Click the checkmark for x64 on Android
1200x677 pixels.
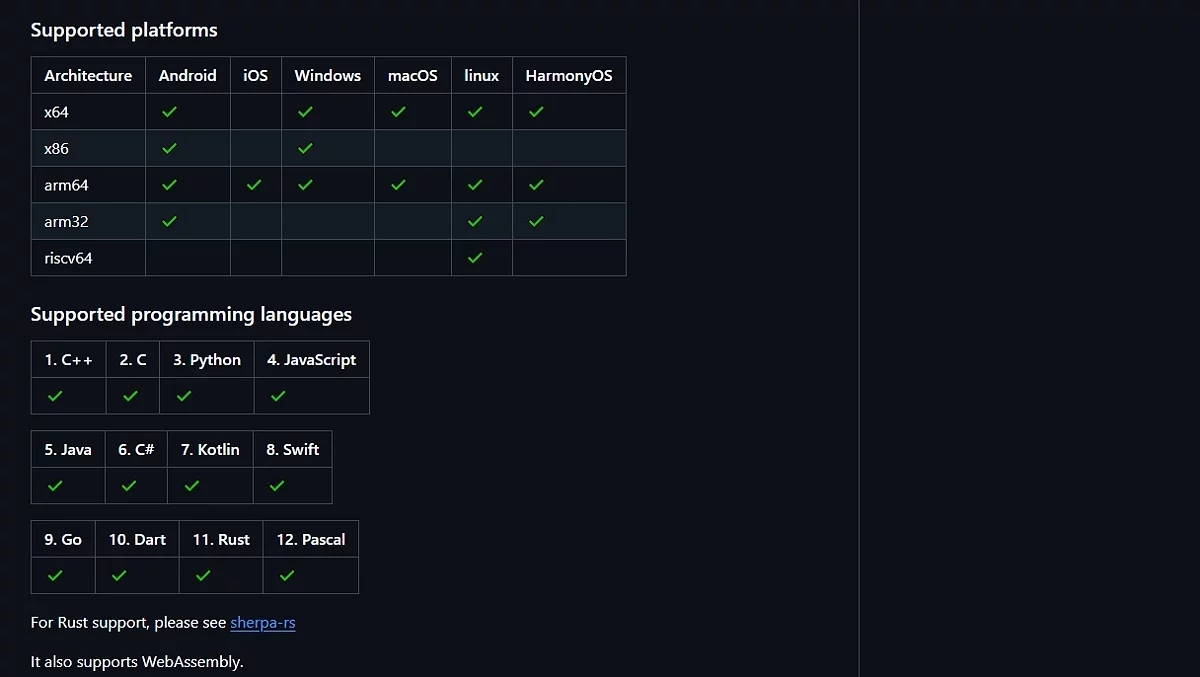pyautogui.click(x=169, y=112)
